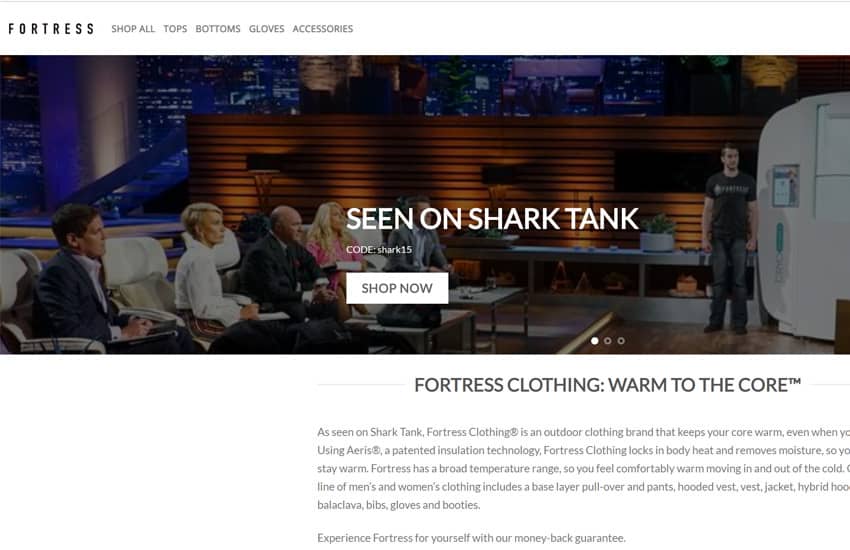Click the white chamber at the banner's right edge
This screenshot has width=850, height=550.
(803, 217)
